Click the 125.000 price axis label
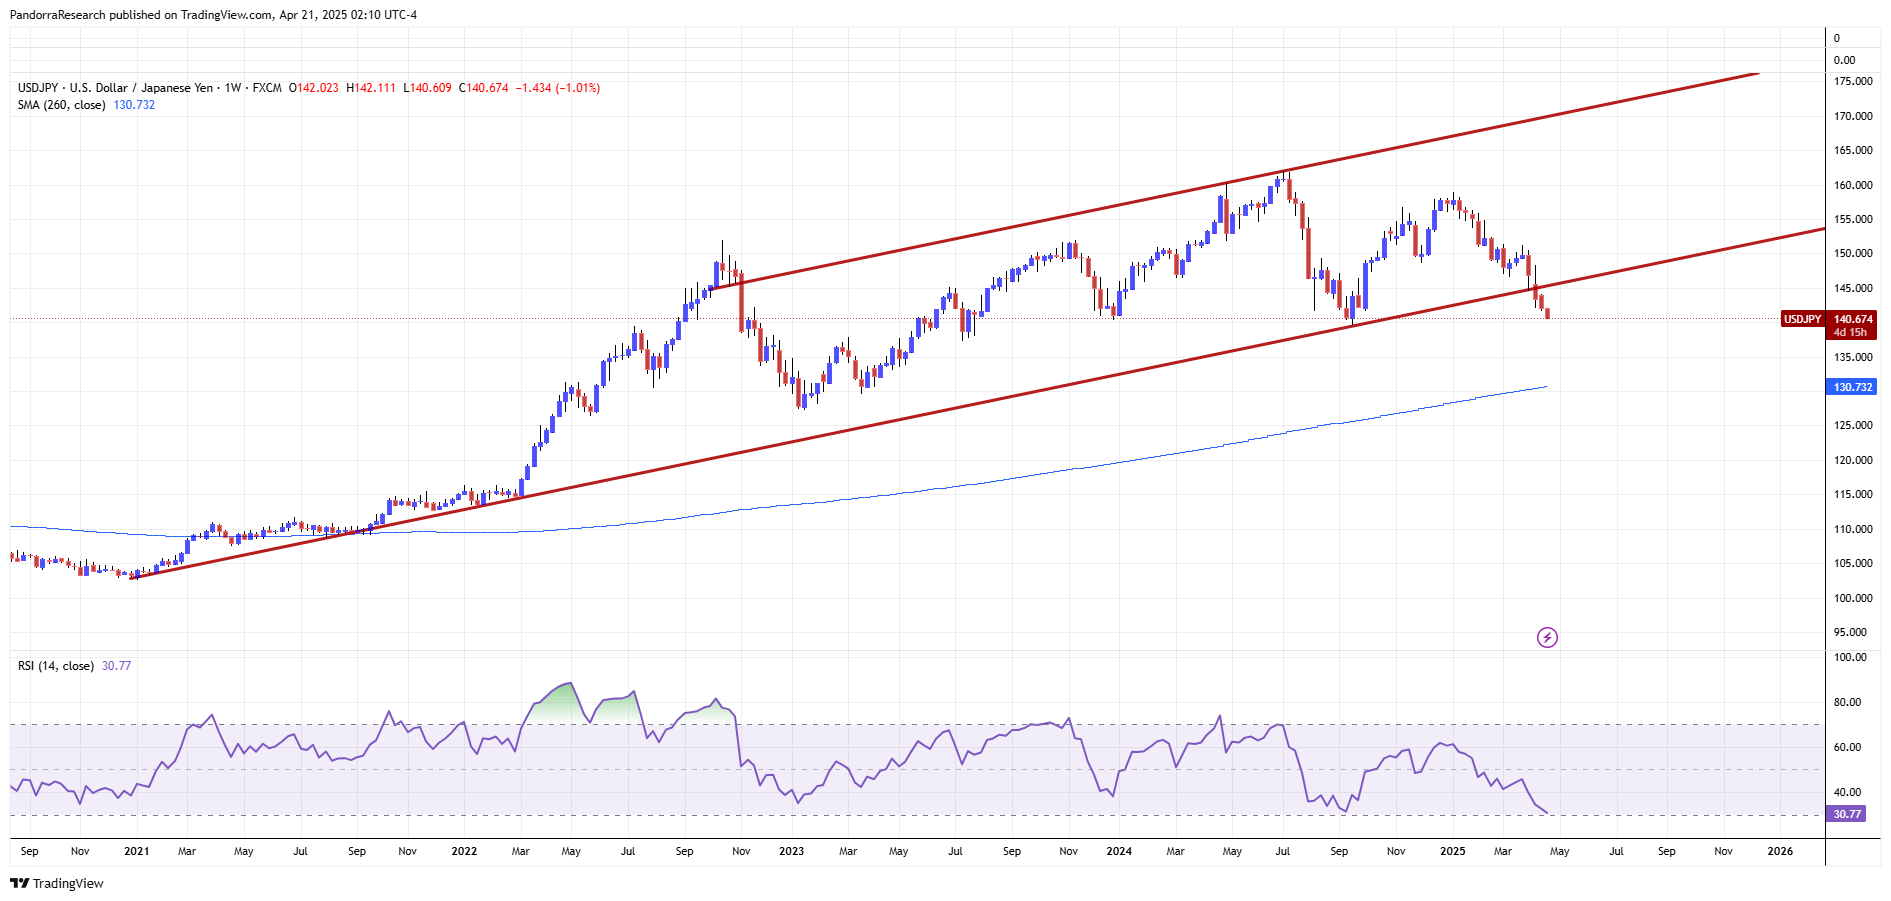 point(1853,425)
